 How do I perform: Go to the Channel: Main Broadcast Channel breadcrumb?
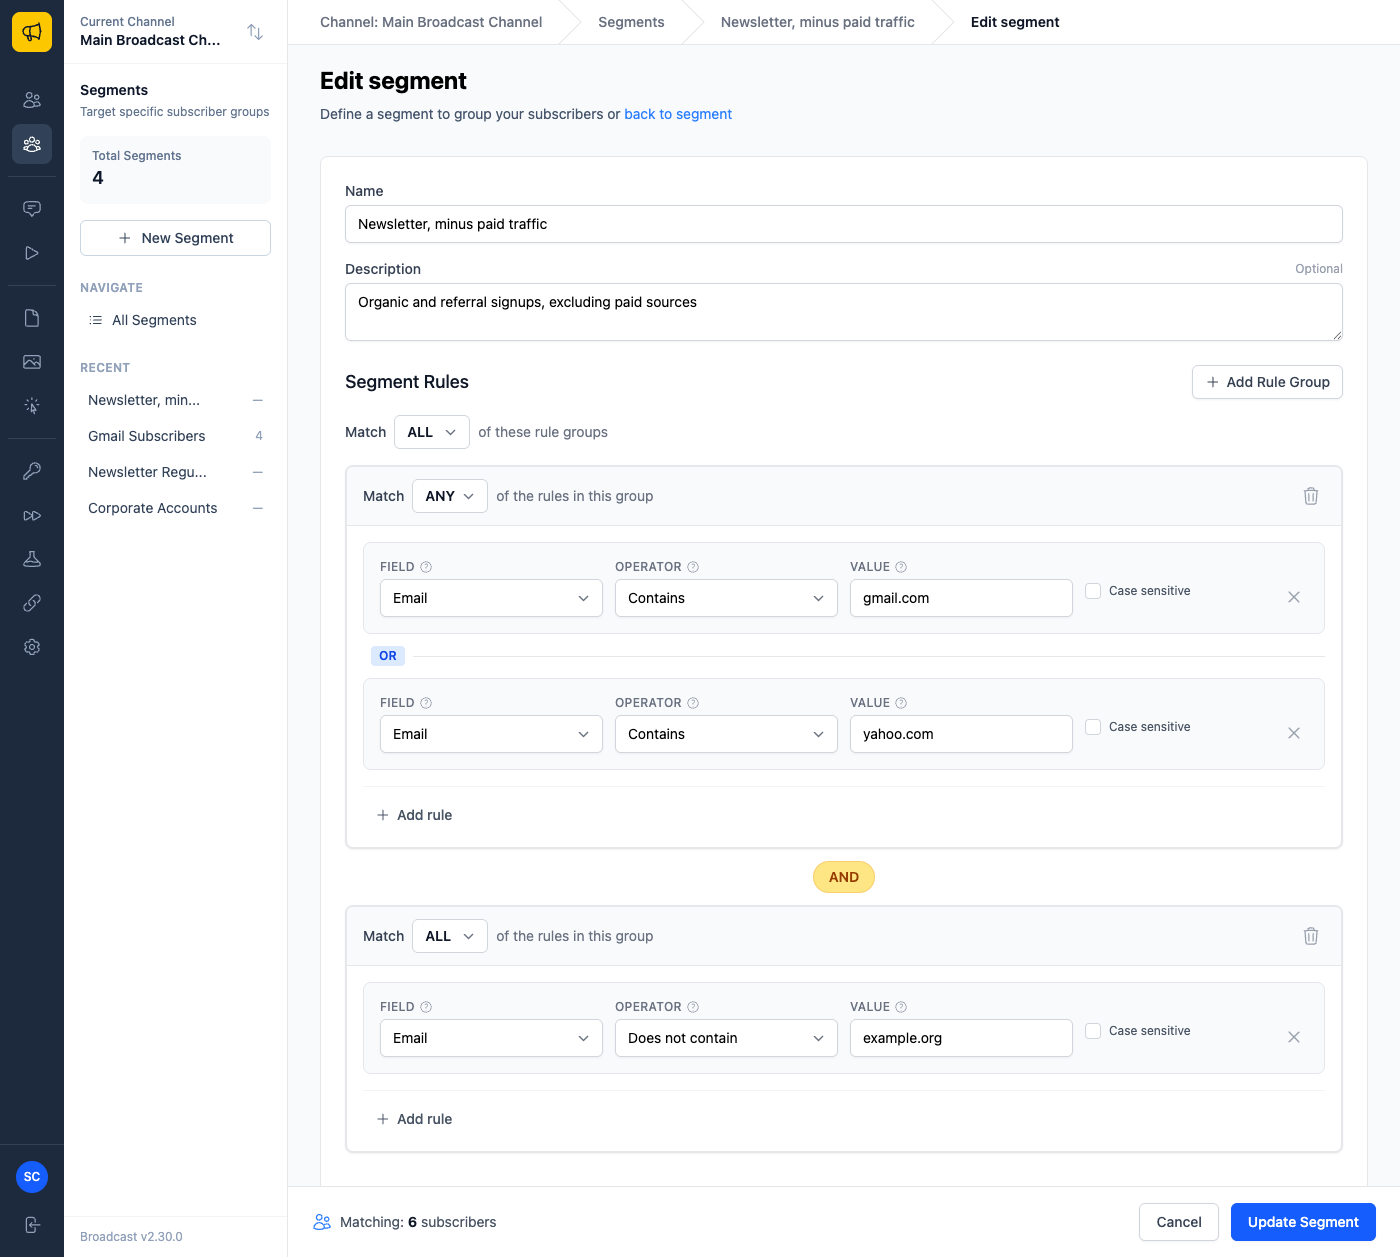tap(431, 22)
